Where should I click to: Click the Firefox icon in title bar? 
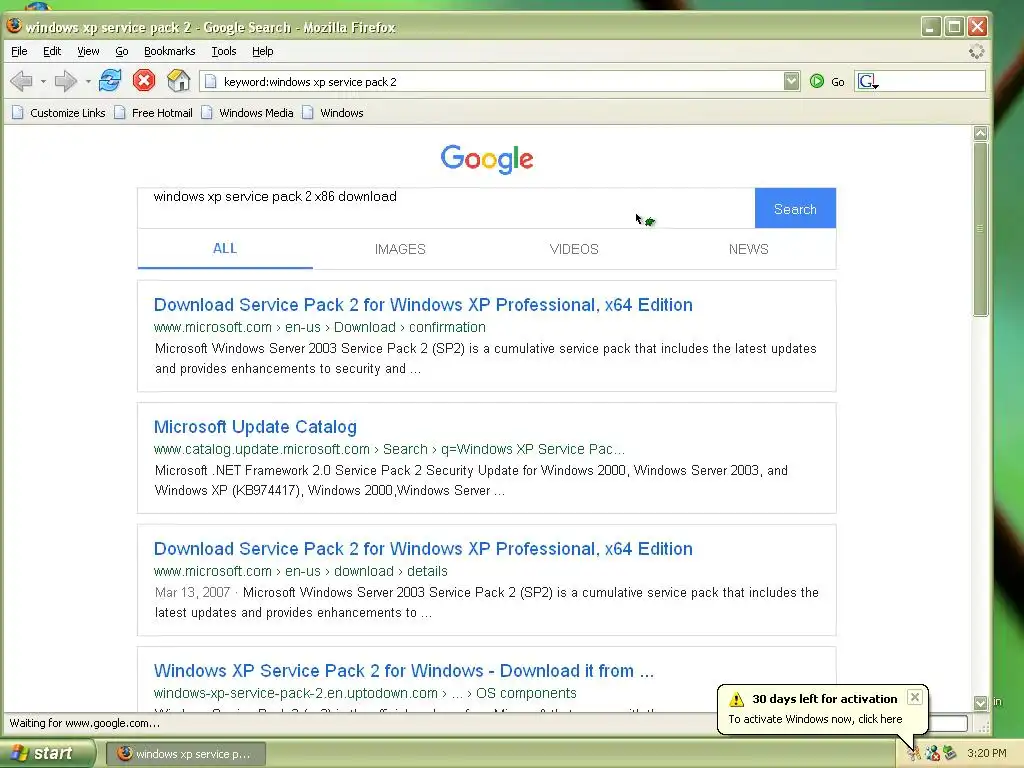click(14, 26)
